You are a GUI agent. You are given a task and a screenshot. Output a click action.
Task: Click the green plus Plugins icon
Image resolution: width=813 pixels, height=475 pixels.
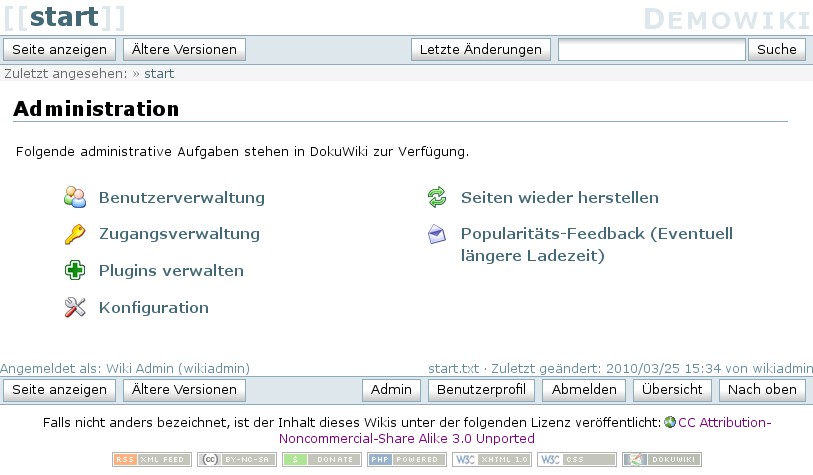point(75,270)
